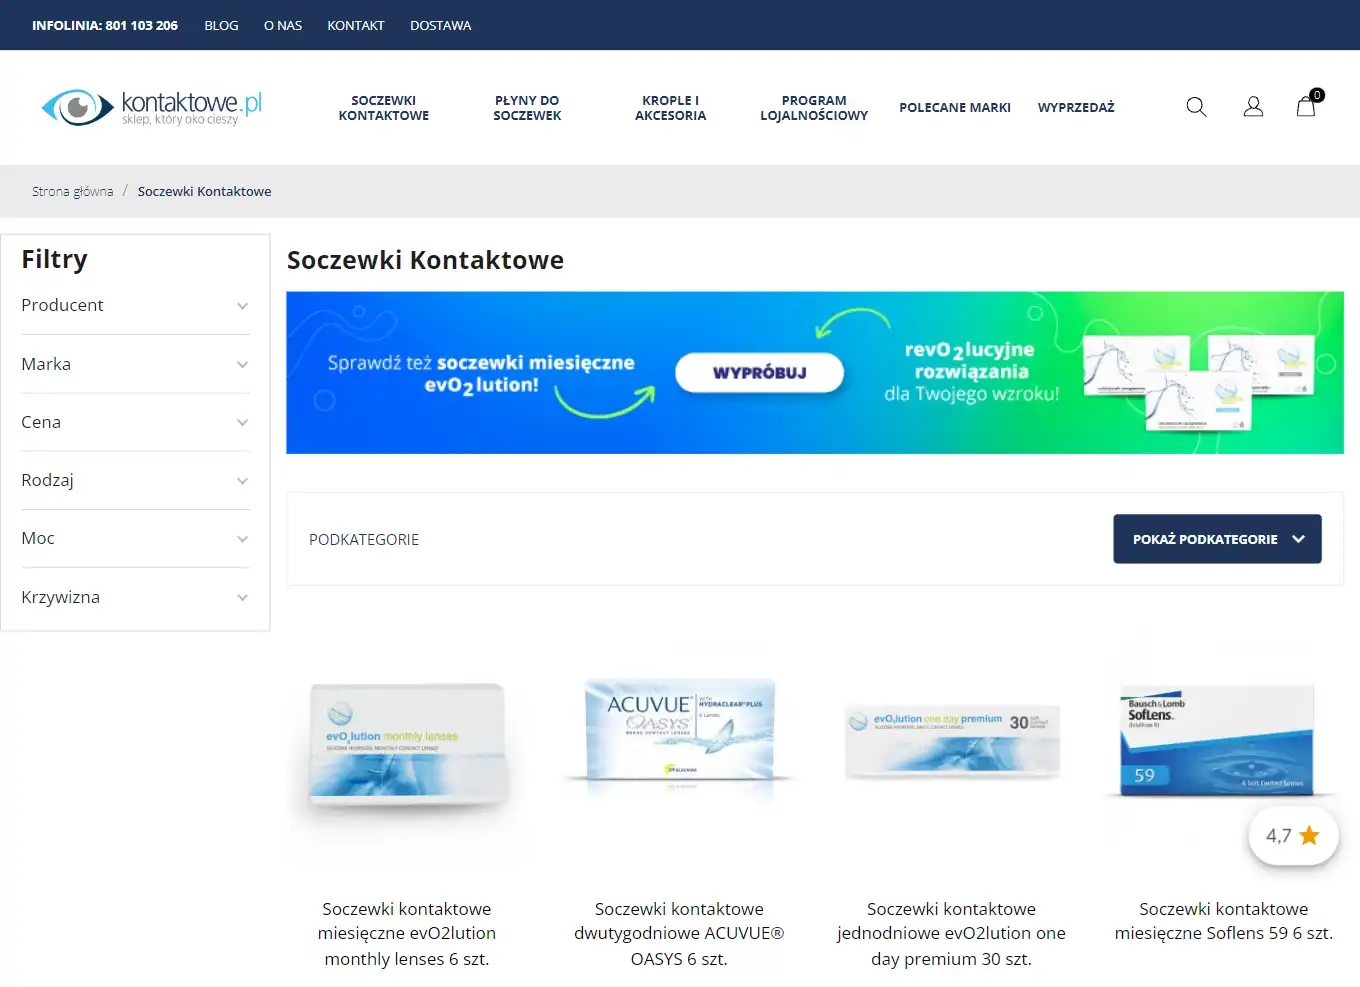
Task: Open Soczewki Kontaktowe menu
Action: (384, 108)
